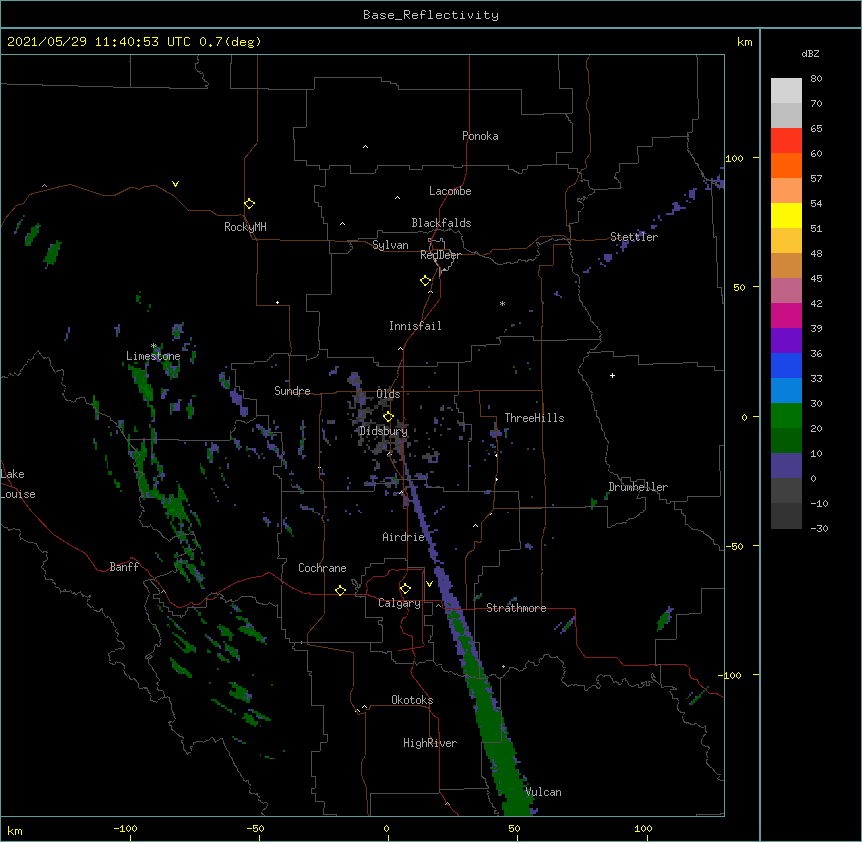Select the yellow V marker northwest of RockyMH

[x=175, y=184]
